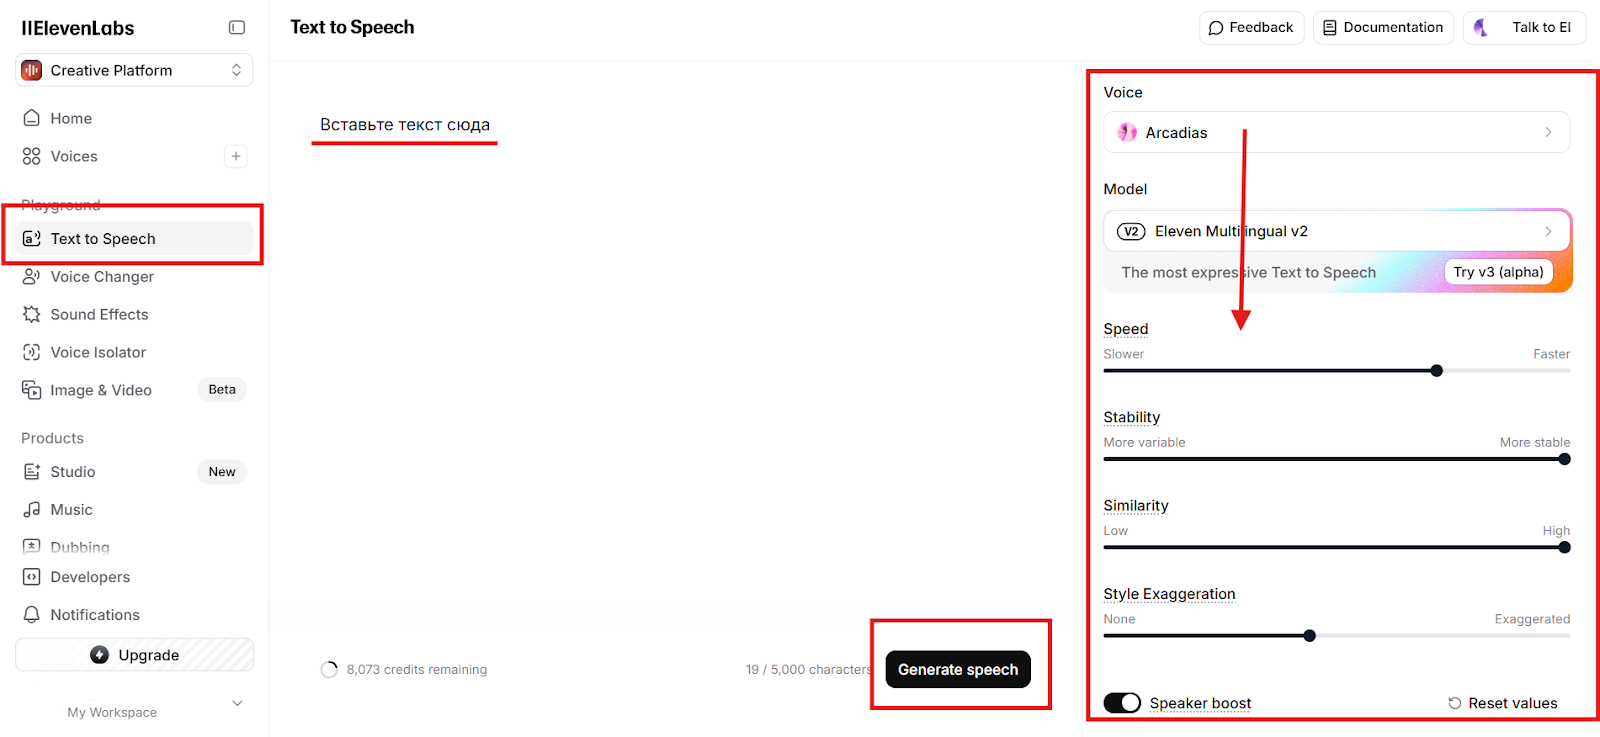This screenshot has width=1600, height=737.
Task: Adjust the Speed slider handle
Action: tap(1436, 370)
